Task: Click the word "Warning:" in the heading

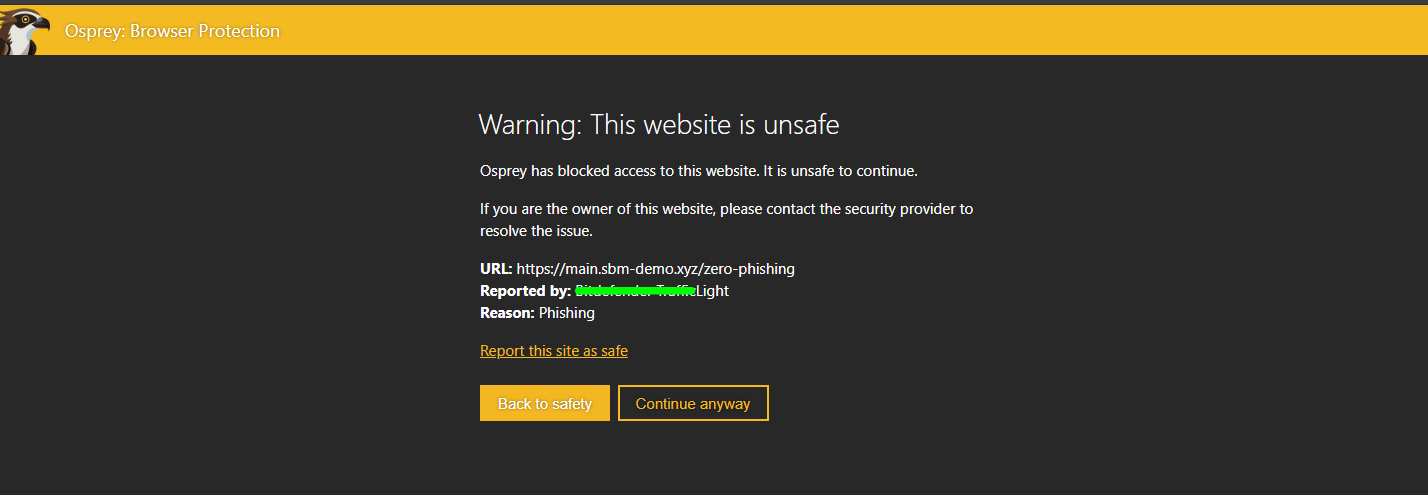Action: [x=530, y=125]
